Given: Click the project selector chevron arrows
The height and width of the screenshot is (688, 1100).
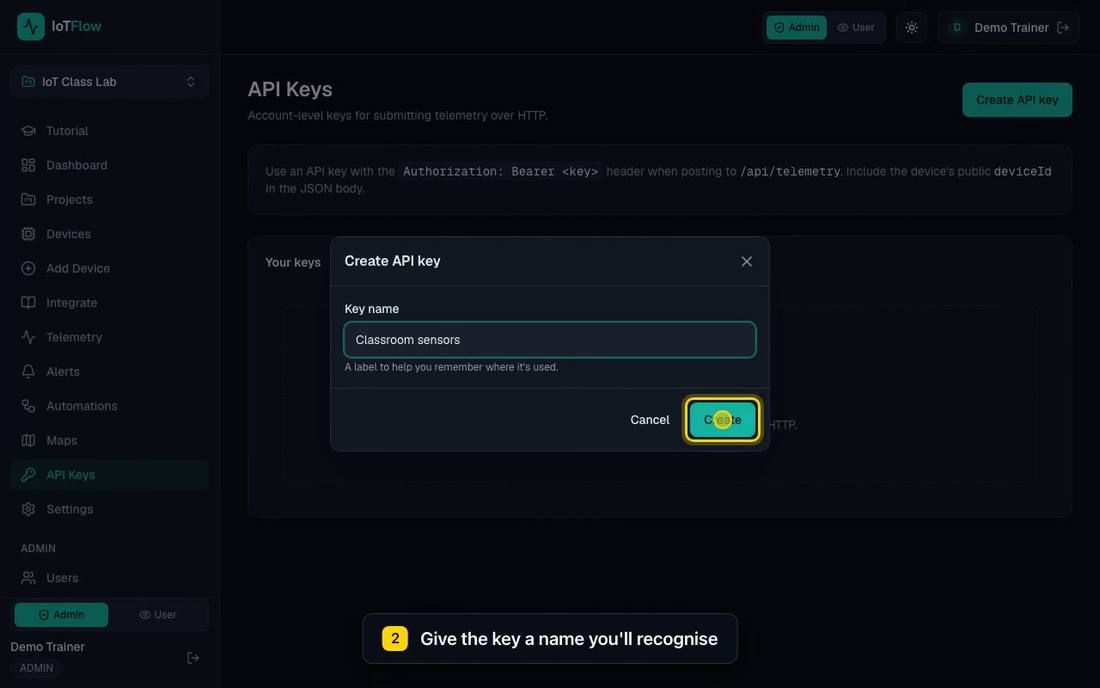Looking at the screenshot, I should [x=191, y=82].
